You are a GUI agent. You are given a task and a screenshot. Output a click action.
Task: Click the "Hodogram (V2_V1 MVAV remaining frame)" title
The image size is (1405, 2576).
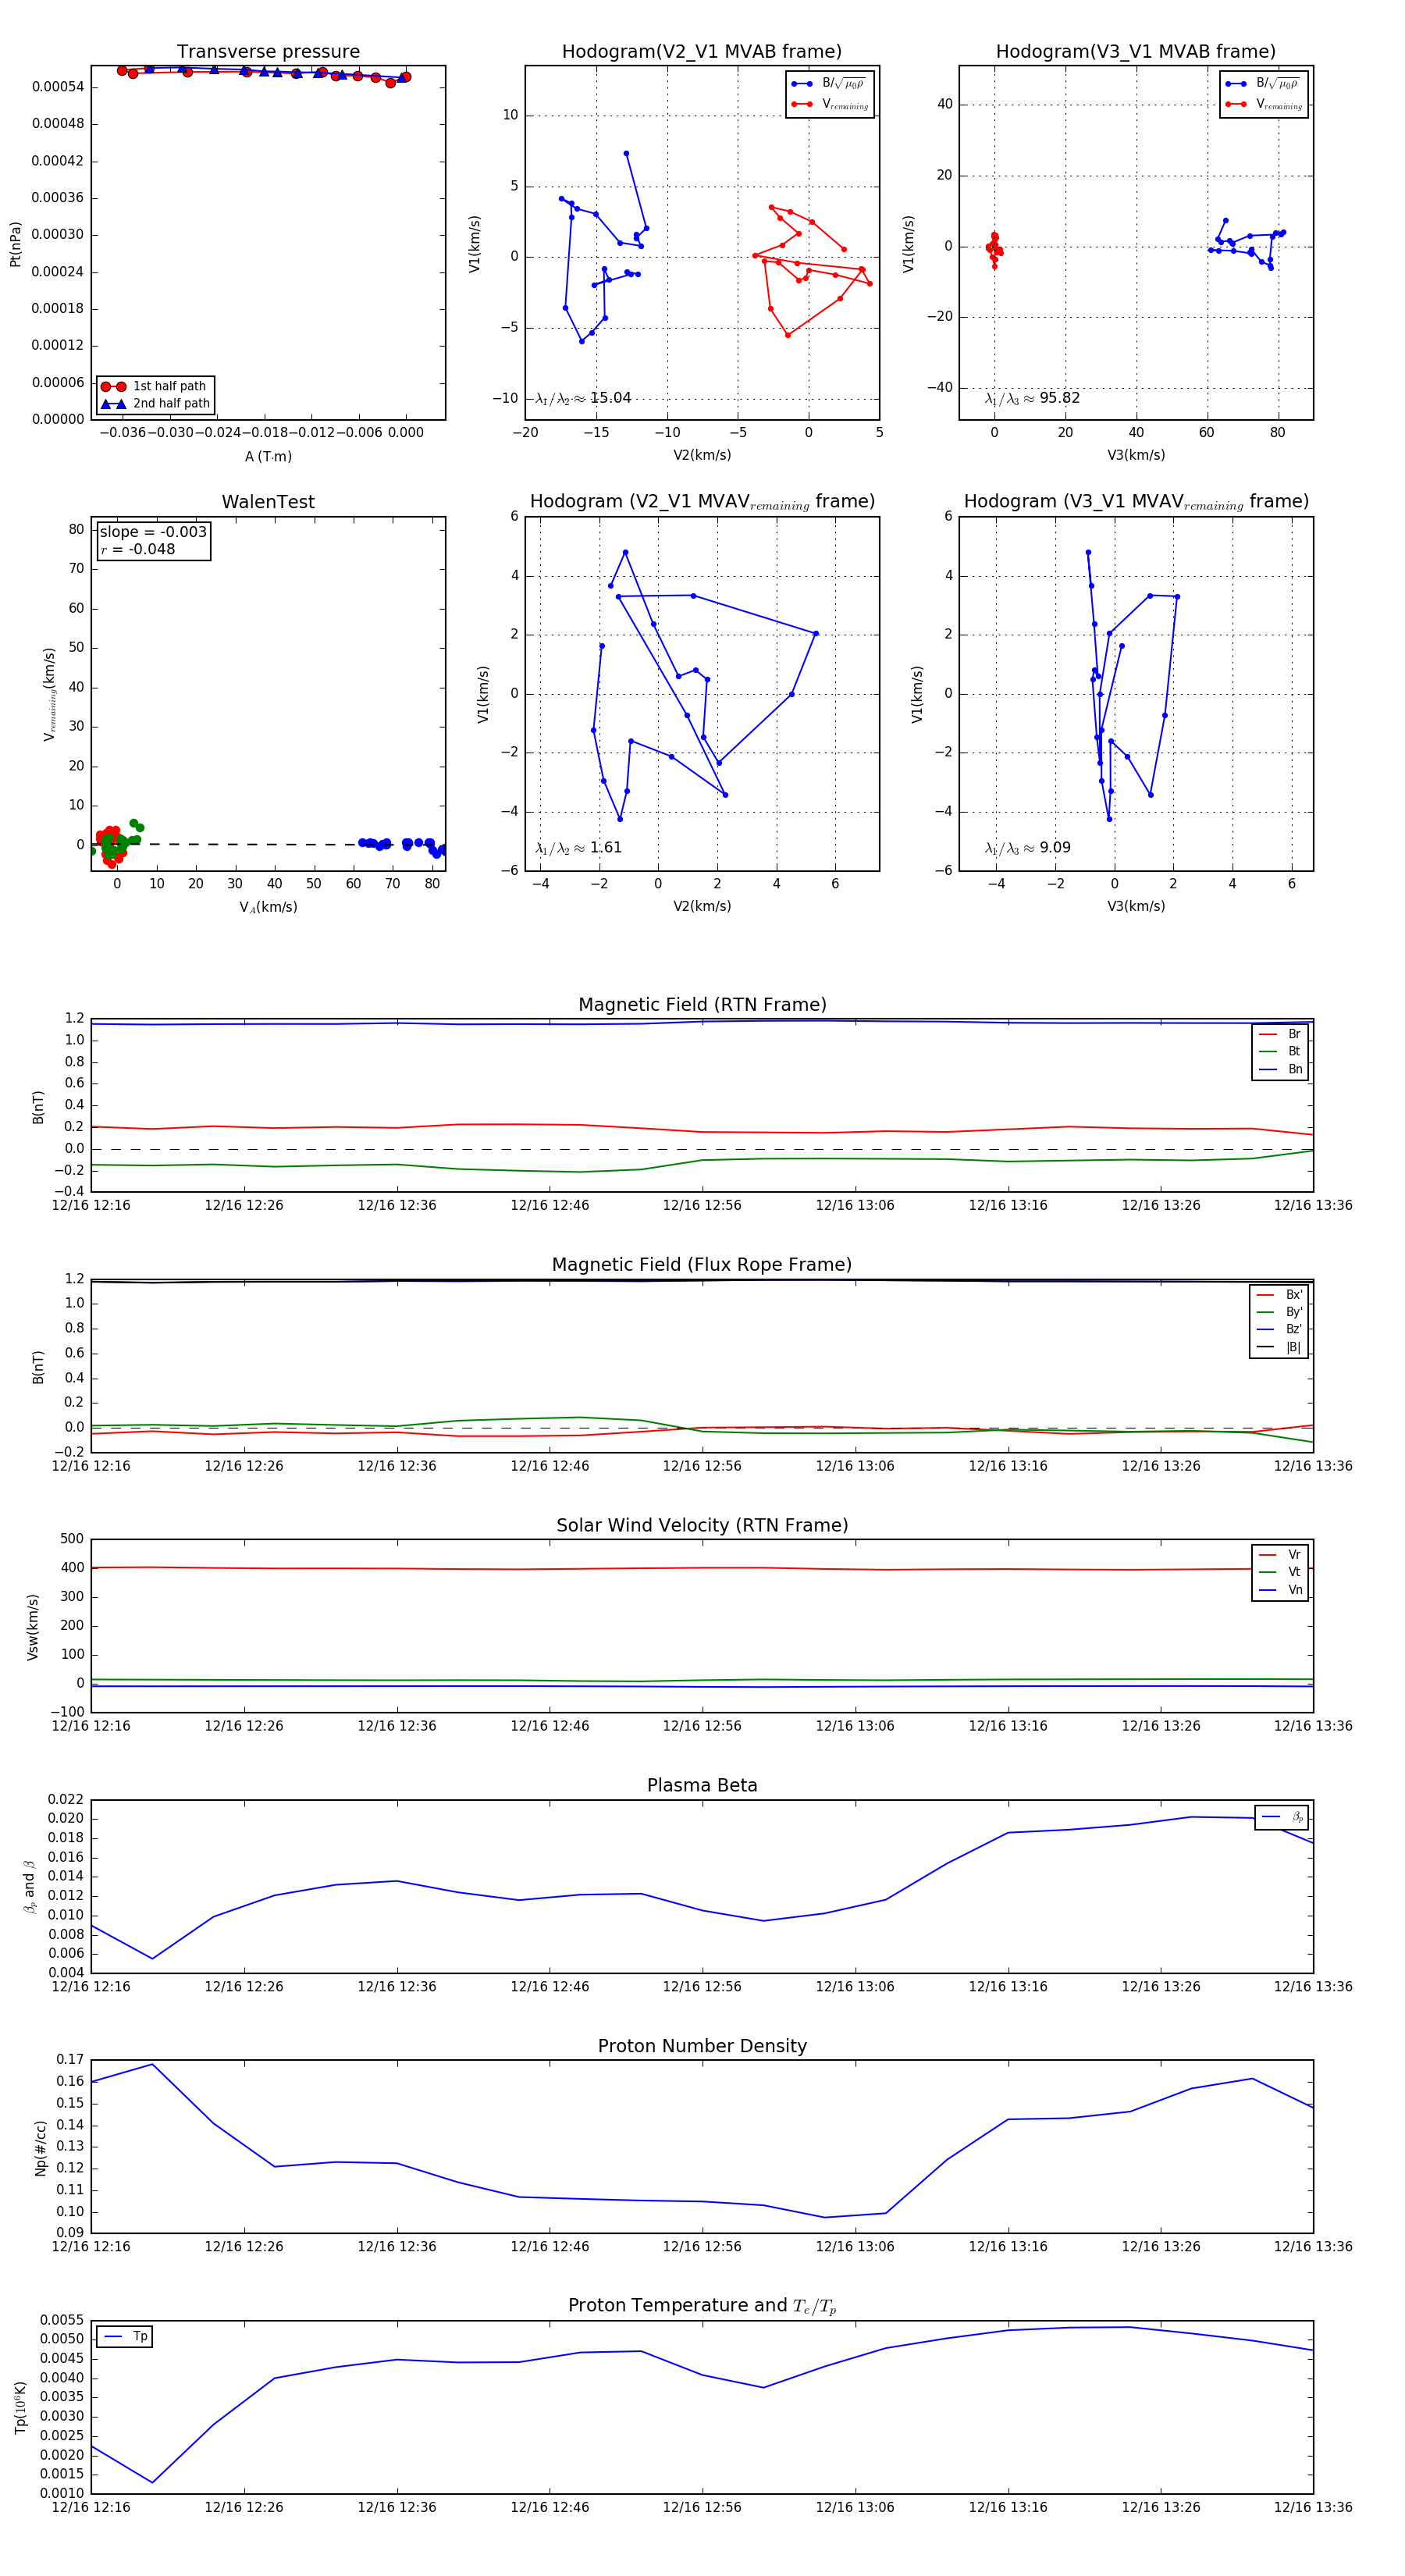(x=702, y=502)
